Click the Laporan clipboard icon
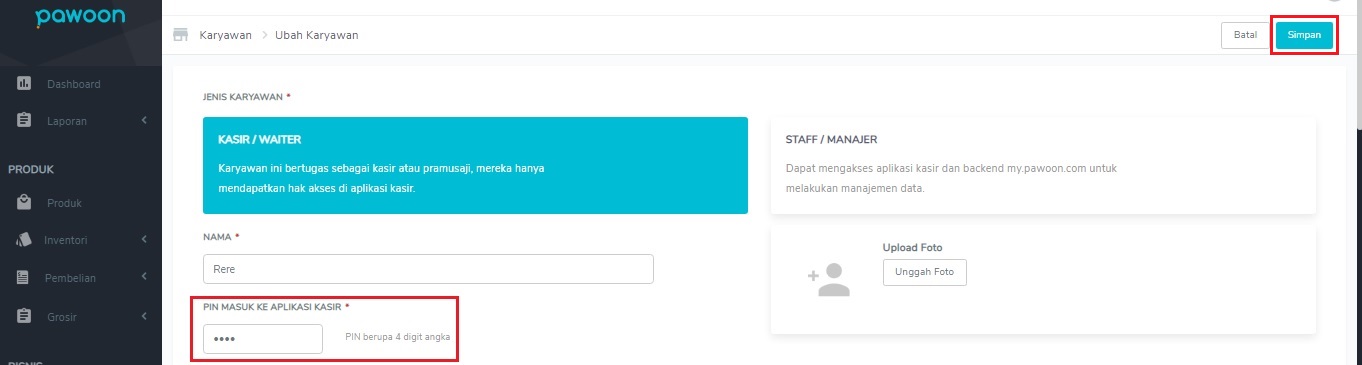The image size is (1362, 365). click(x=25, y=121)
